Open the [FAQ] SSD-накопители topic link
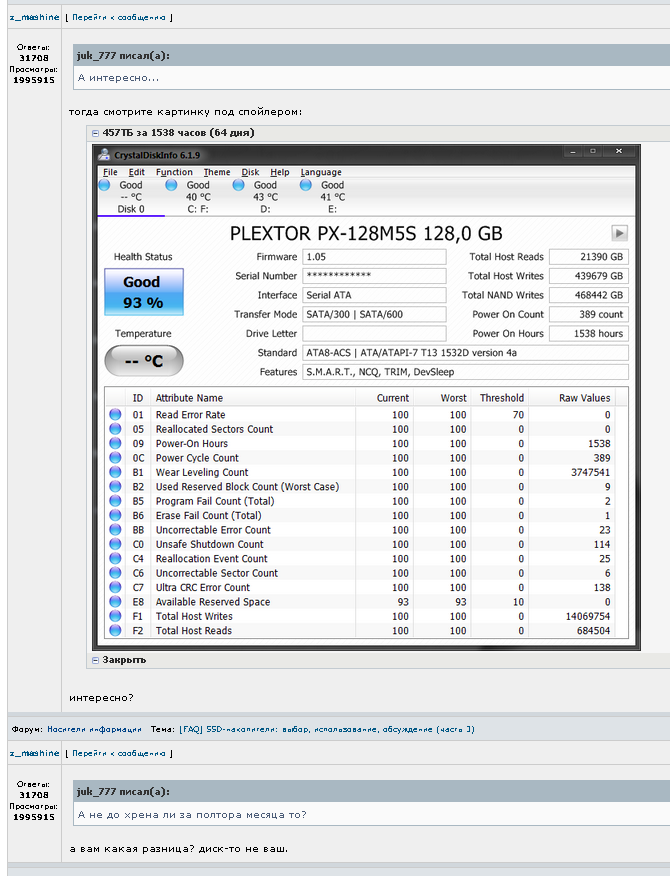Viewport: 670px width, 876px height. coord(327,729)
